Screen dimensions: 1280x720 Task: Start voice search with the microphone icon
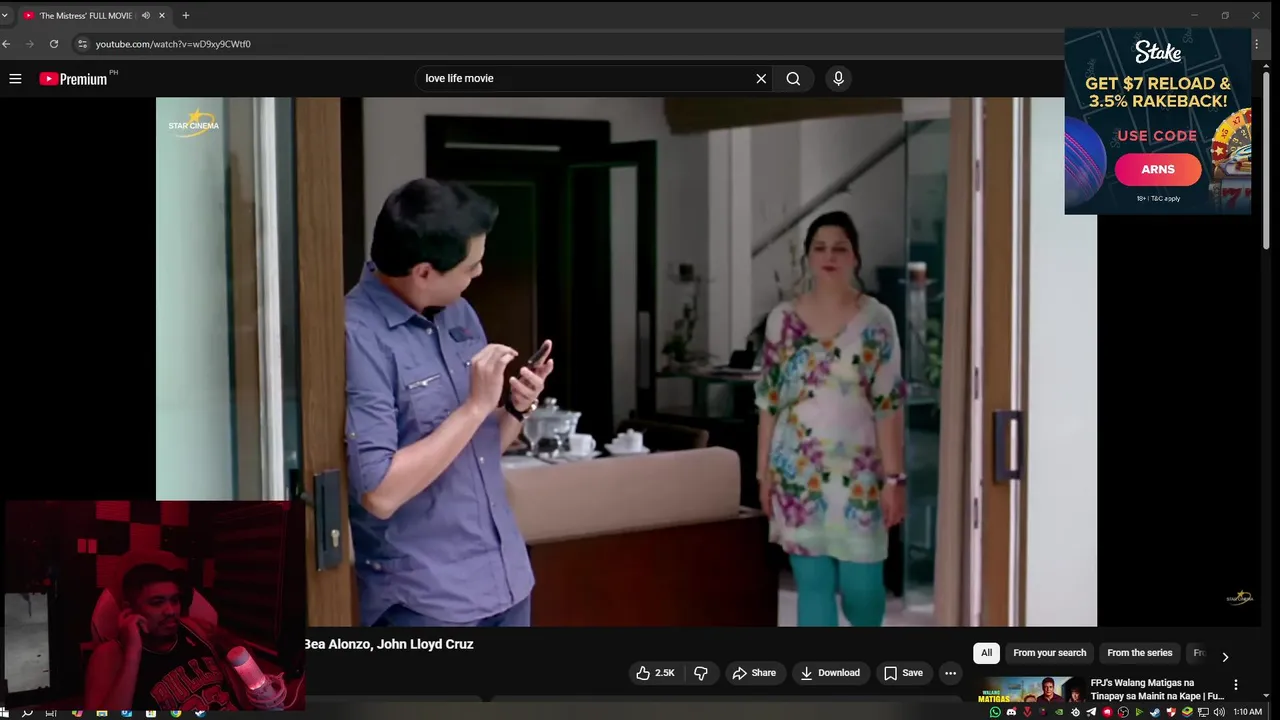coord(838,78)
